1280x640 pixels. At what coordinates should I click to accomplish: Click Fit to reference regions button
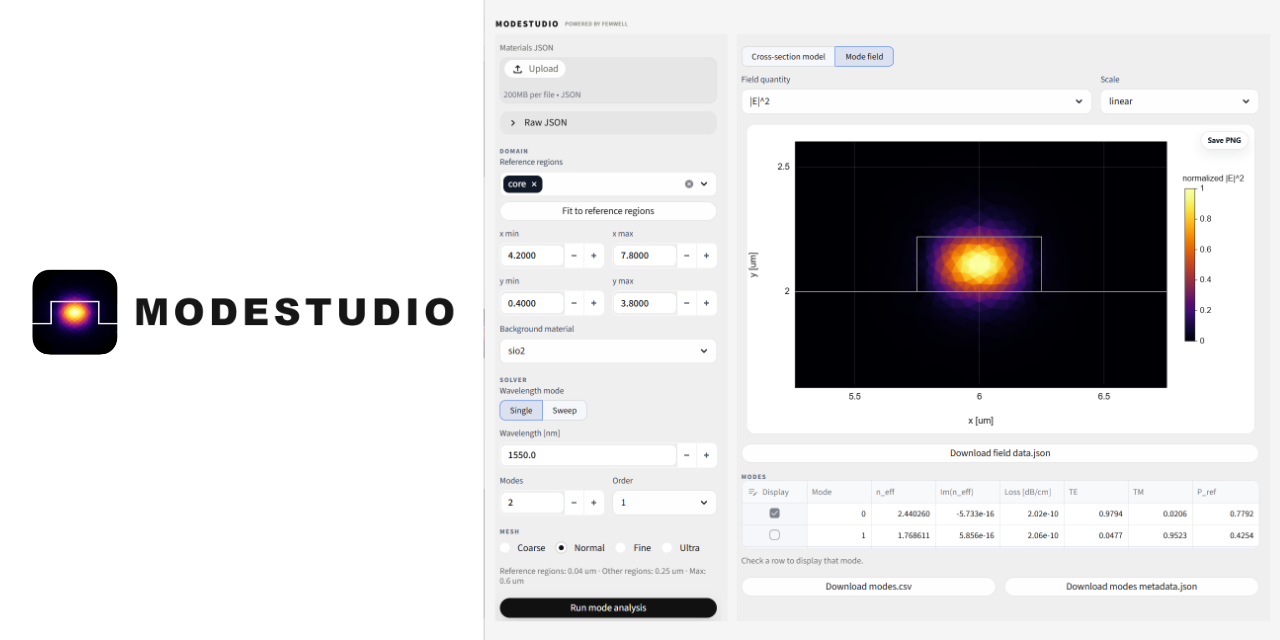pyautogui.click(x=608, y=211)
